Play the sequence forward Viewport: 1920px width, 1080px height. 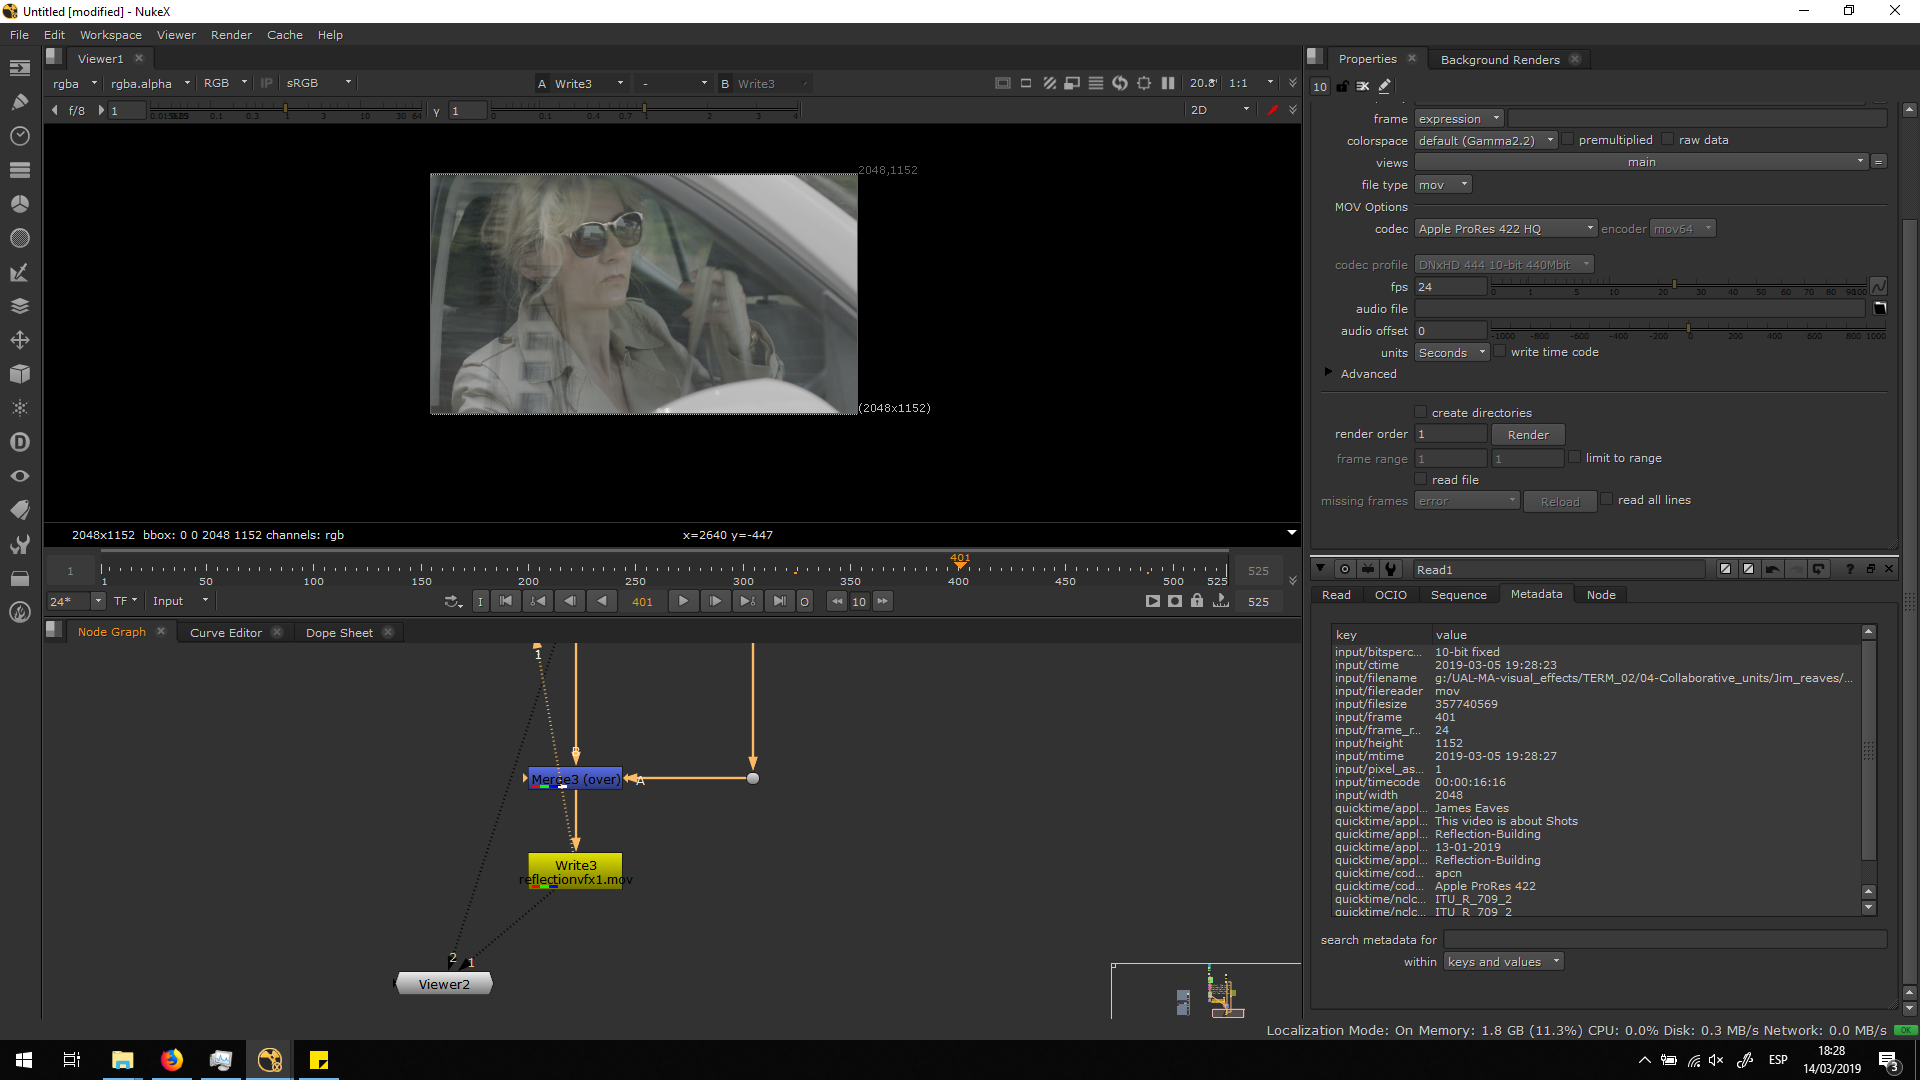coord(683,601)
